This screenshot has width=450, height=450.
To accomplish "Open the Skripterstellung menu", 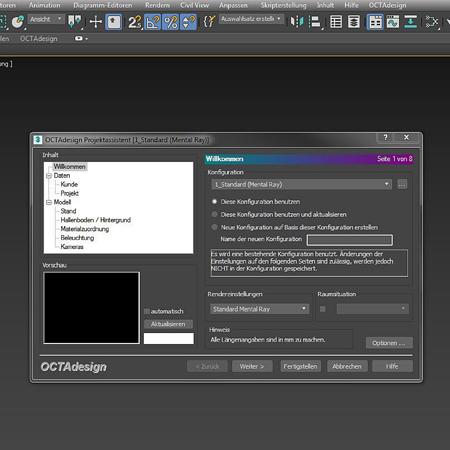I will [283, 5].
